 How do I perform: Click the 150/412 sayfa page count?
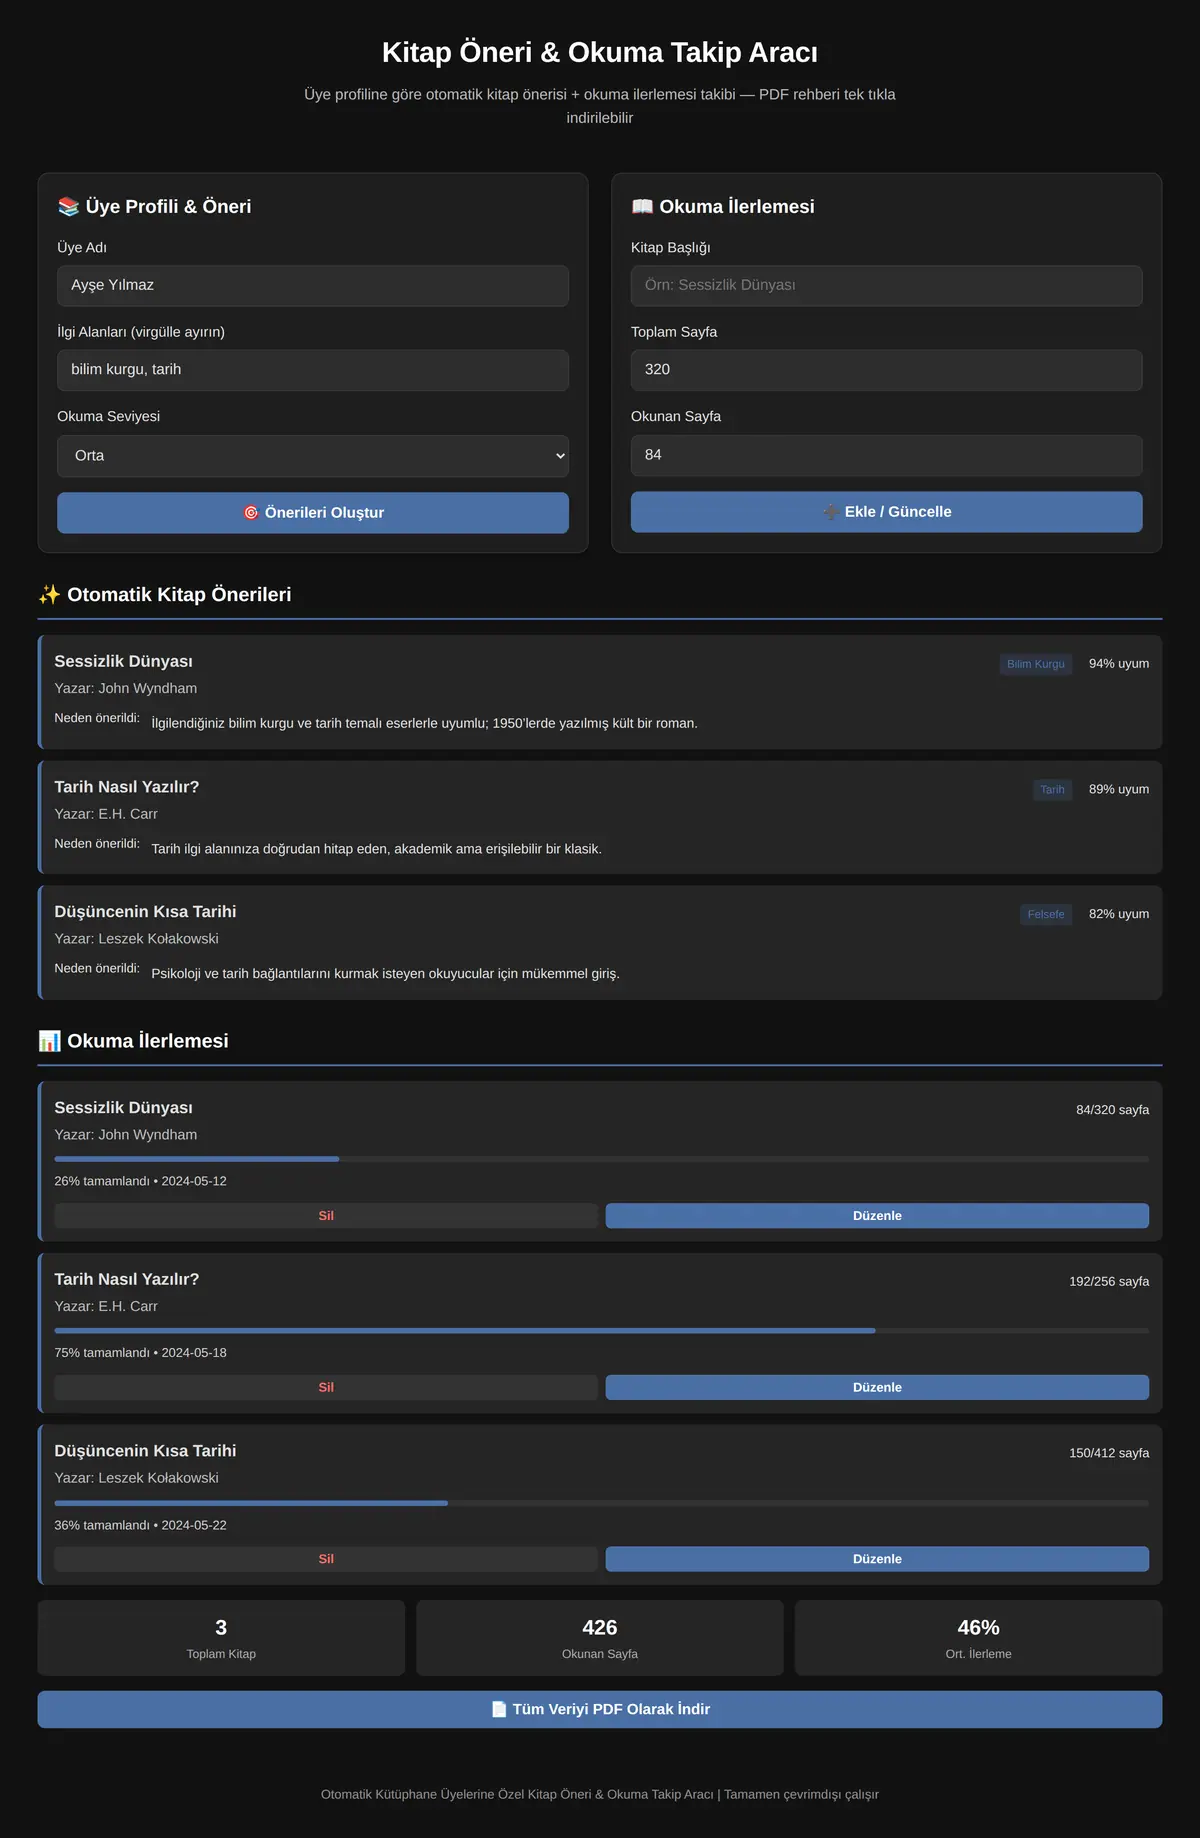(x=1109, y=1454)
